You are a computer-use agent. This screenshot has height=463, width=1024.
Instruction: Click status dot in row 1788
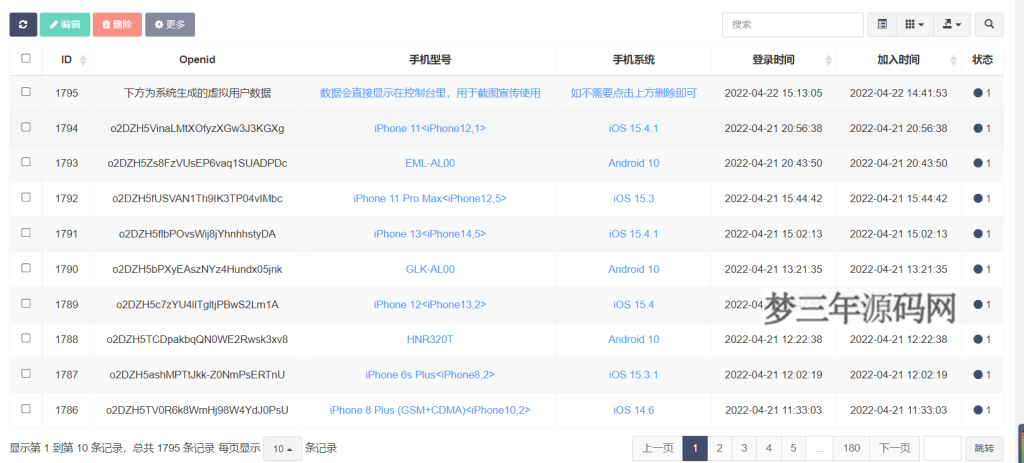pyautogui.click(x=978, y=340)
